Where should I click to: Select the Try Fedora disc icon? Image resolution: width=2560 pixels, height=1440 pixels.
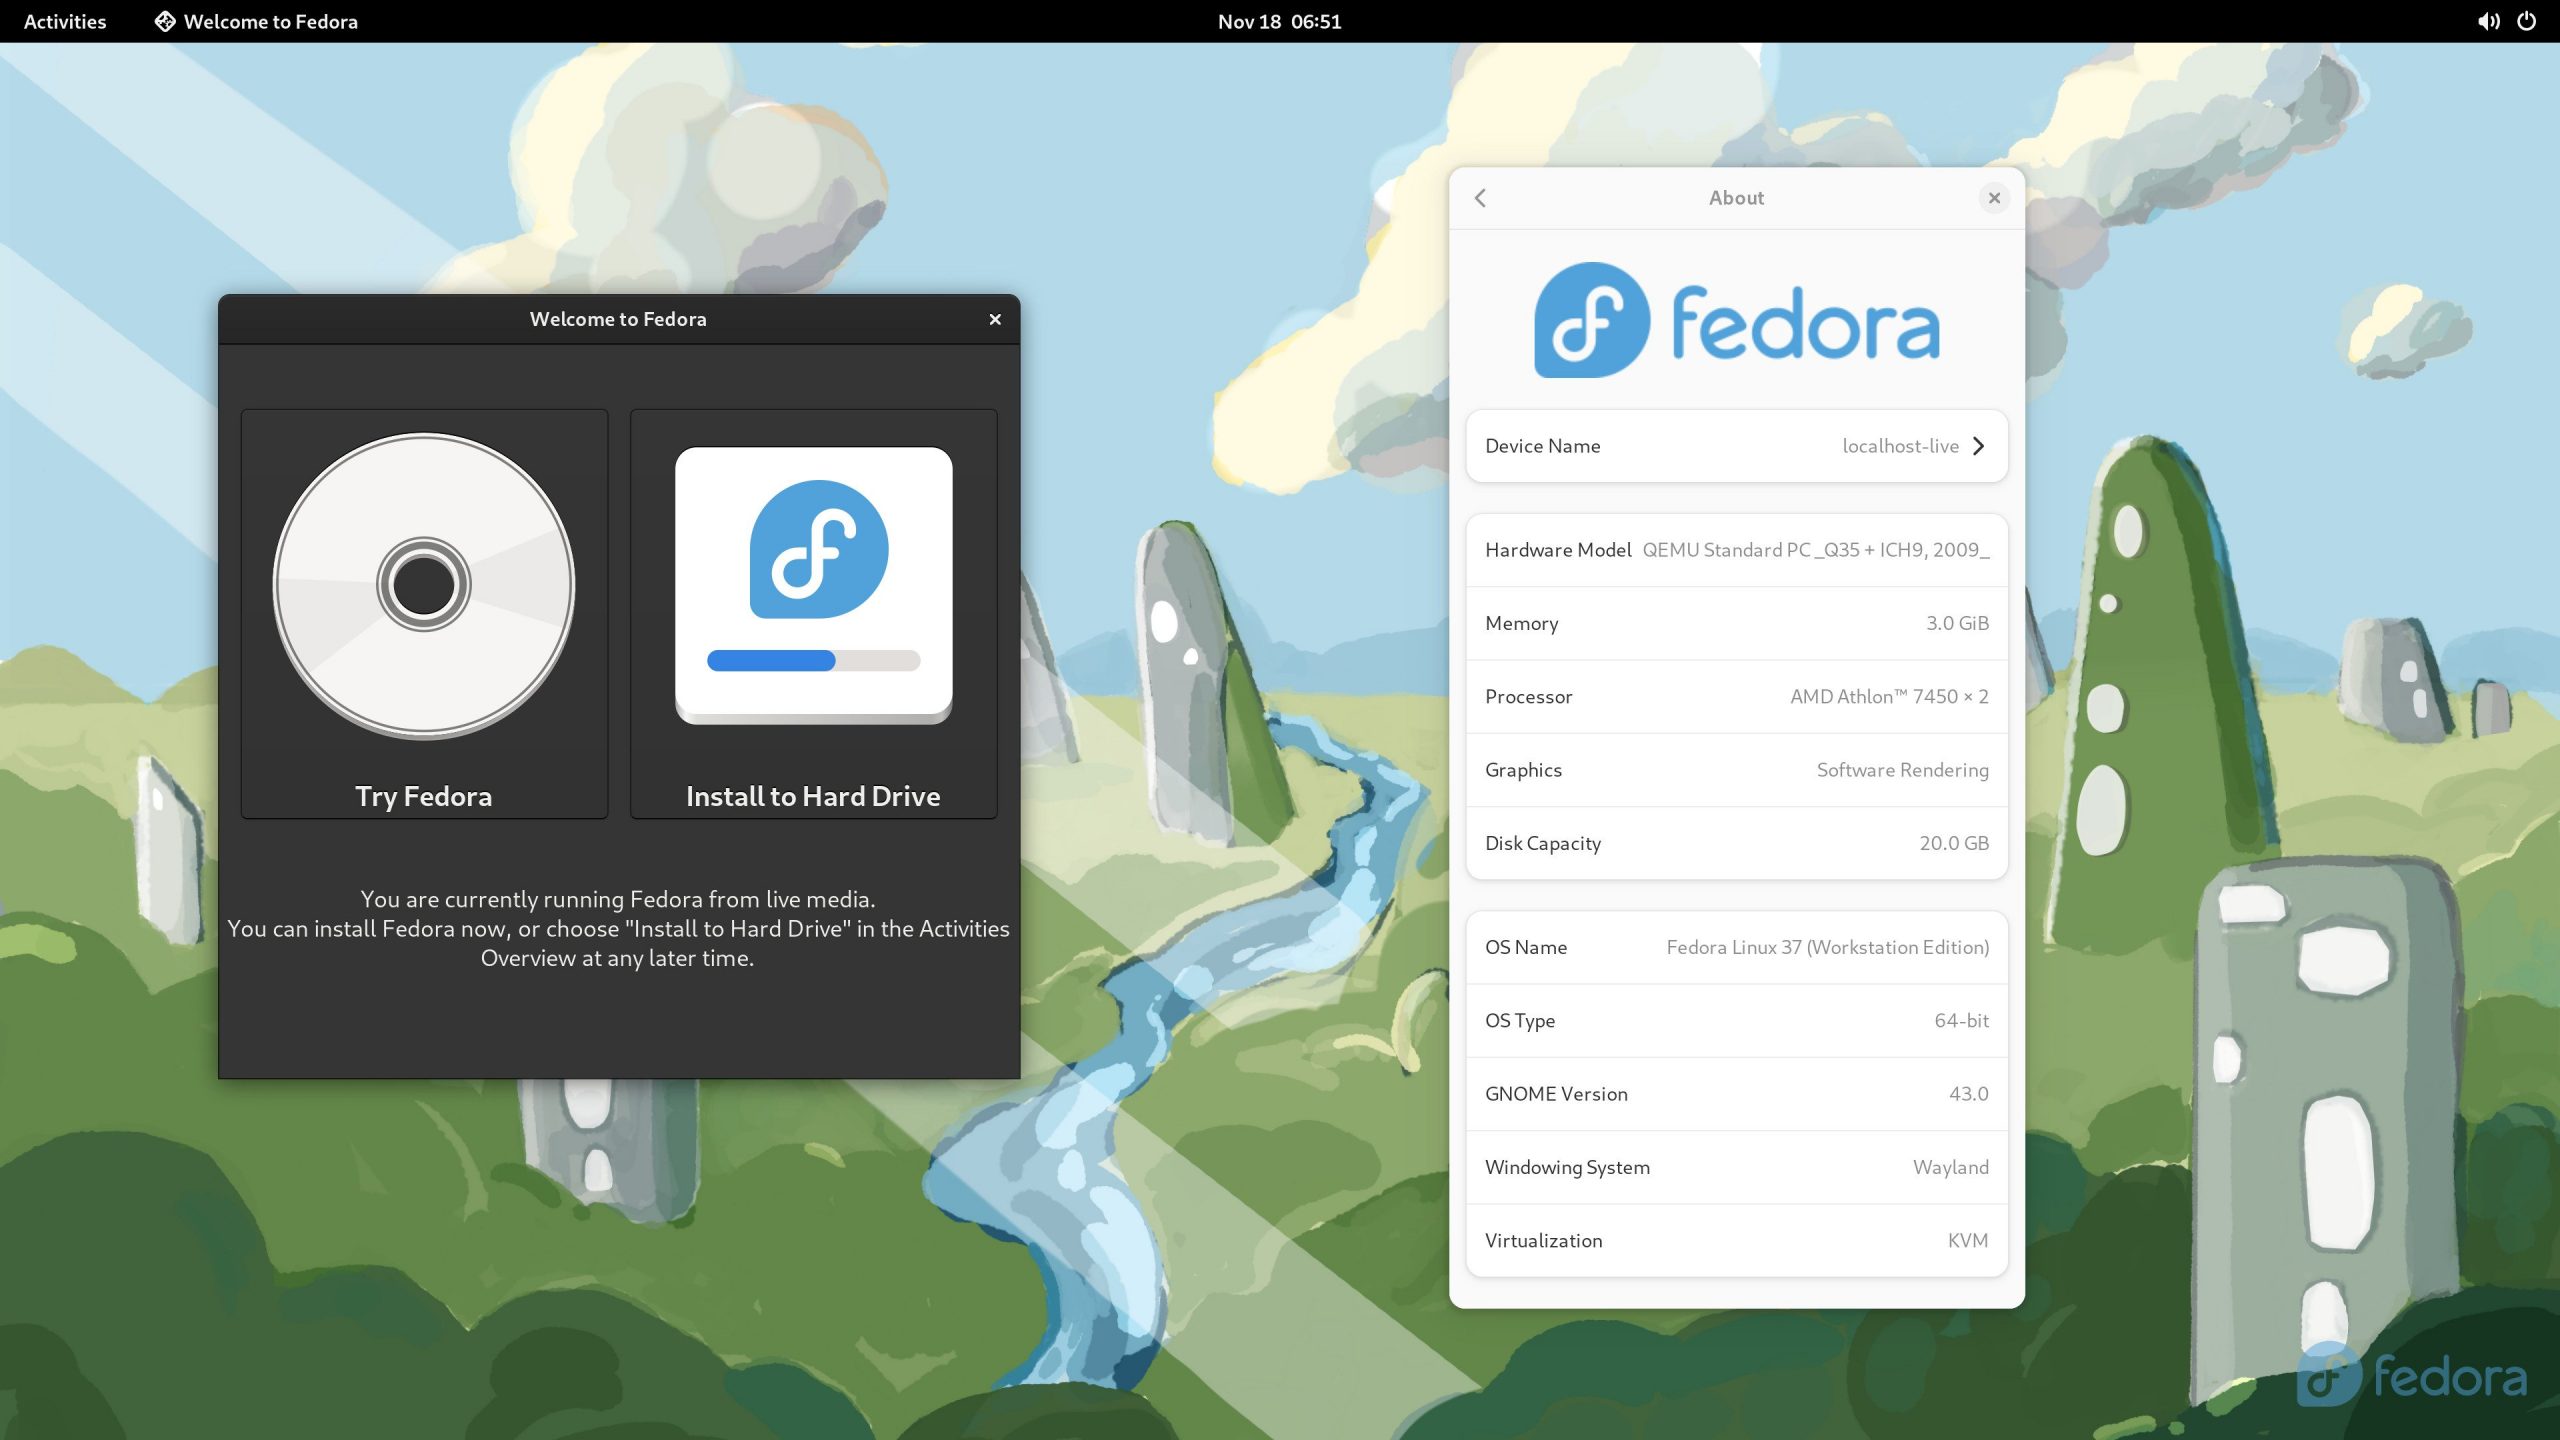coord(422,584)
